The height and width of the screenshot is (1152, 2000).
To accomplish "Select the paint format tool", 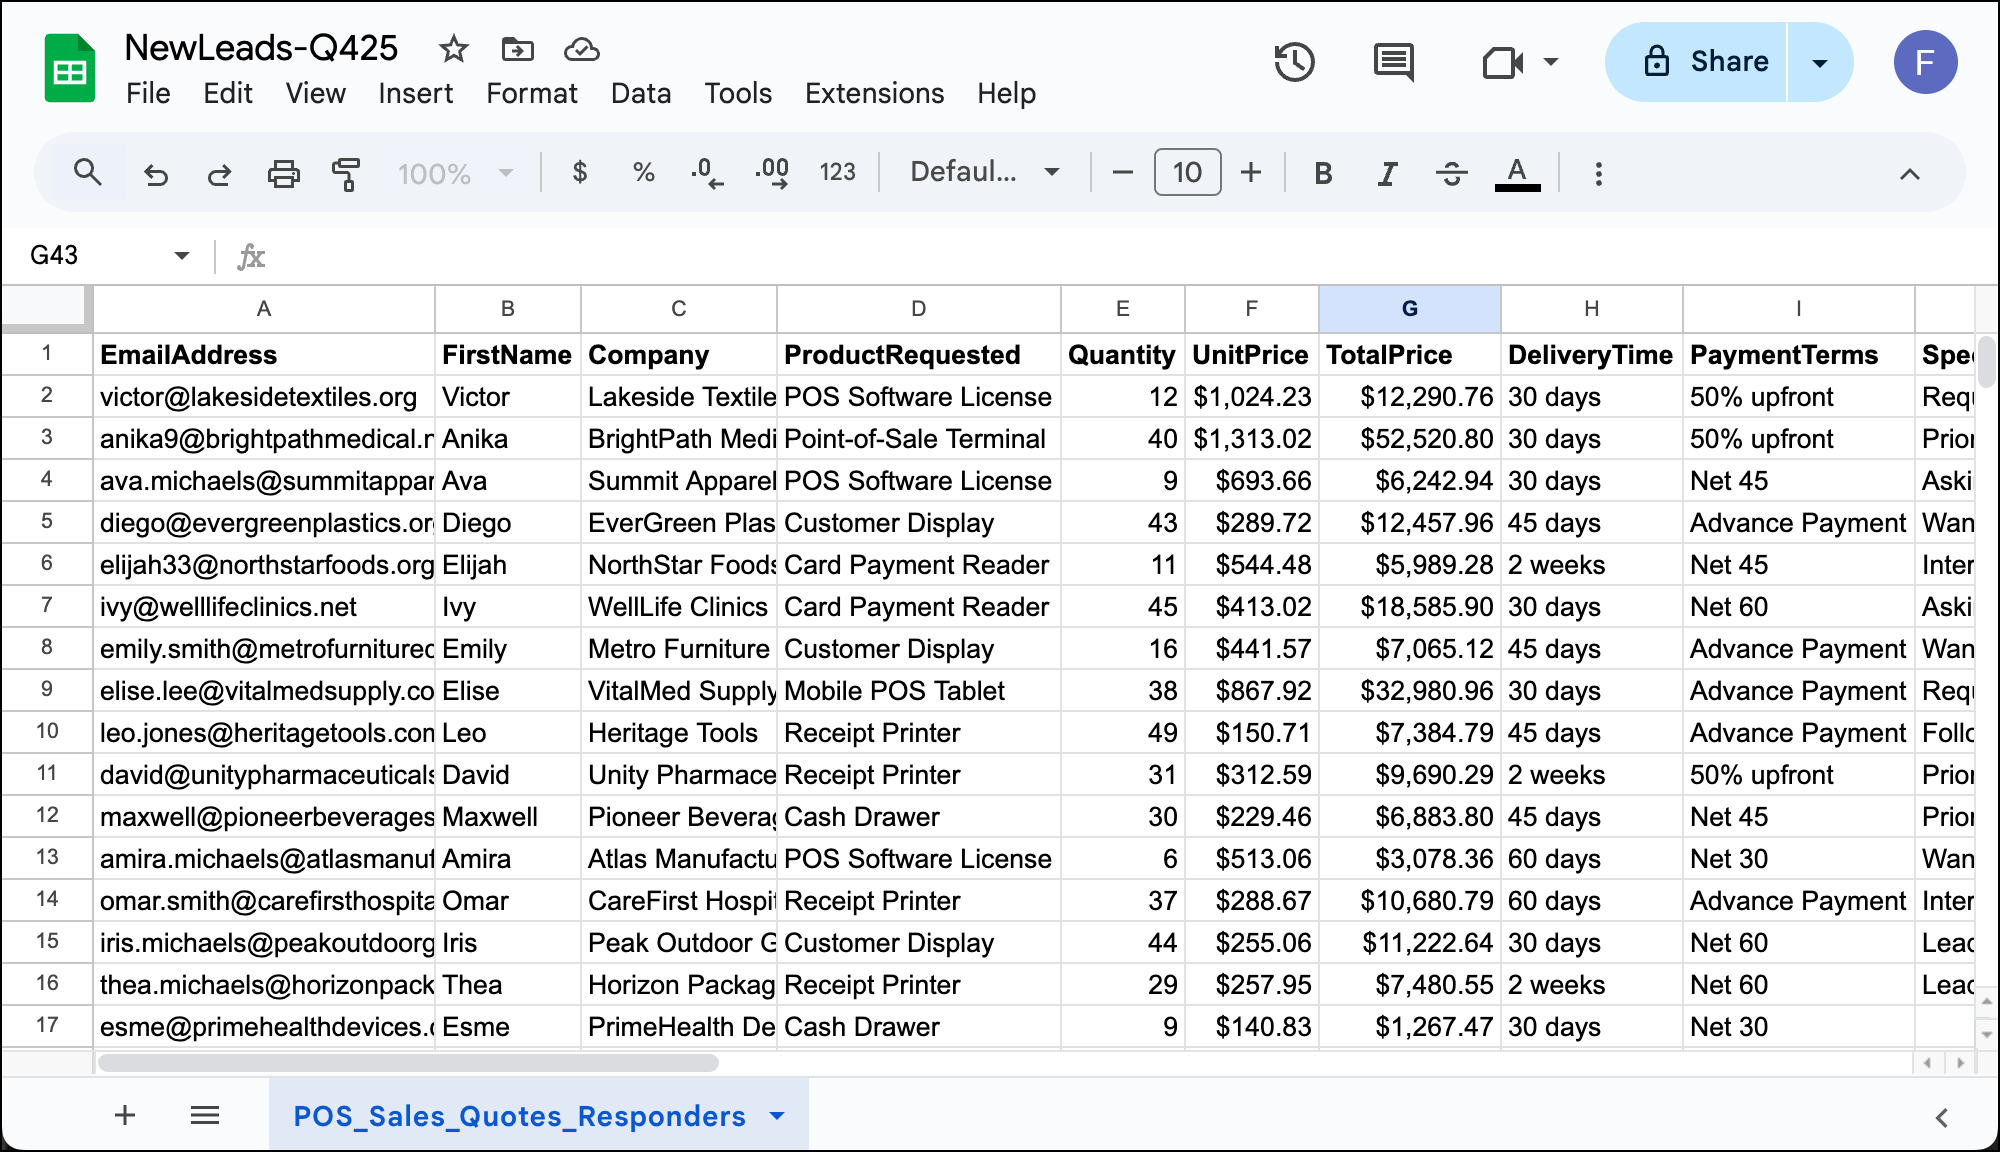I will (345, 172).
